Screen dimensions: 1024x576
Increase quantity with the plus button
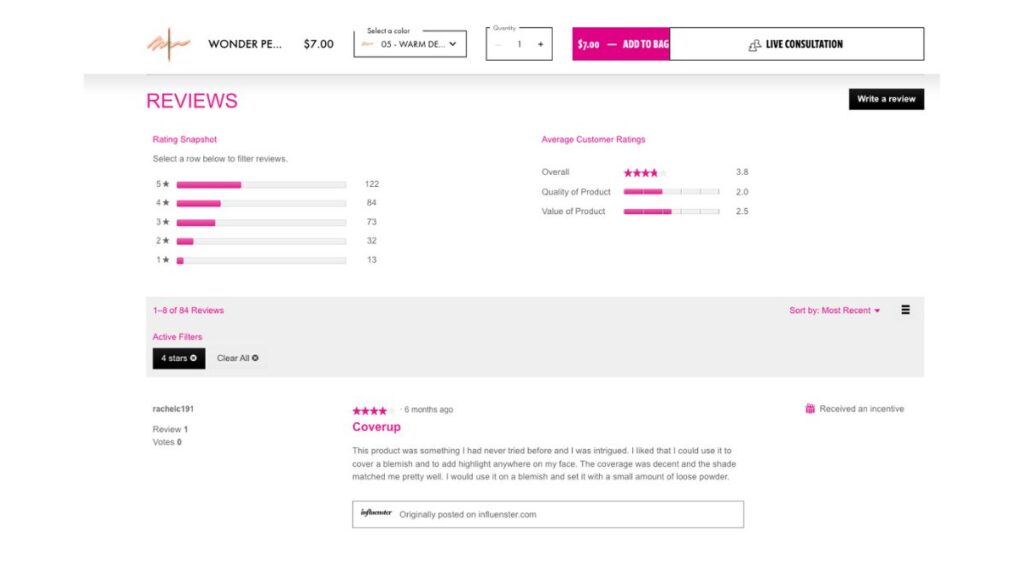pyautogui.click(x=540, y=44)
